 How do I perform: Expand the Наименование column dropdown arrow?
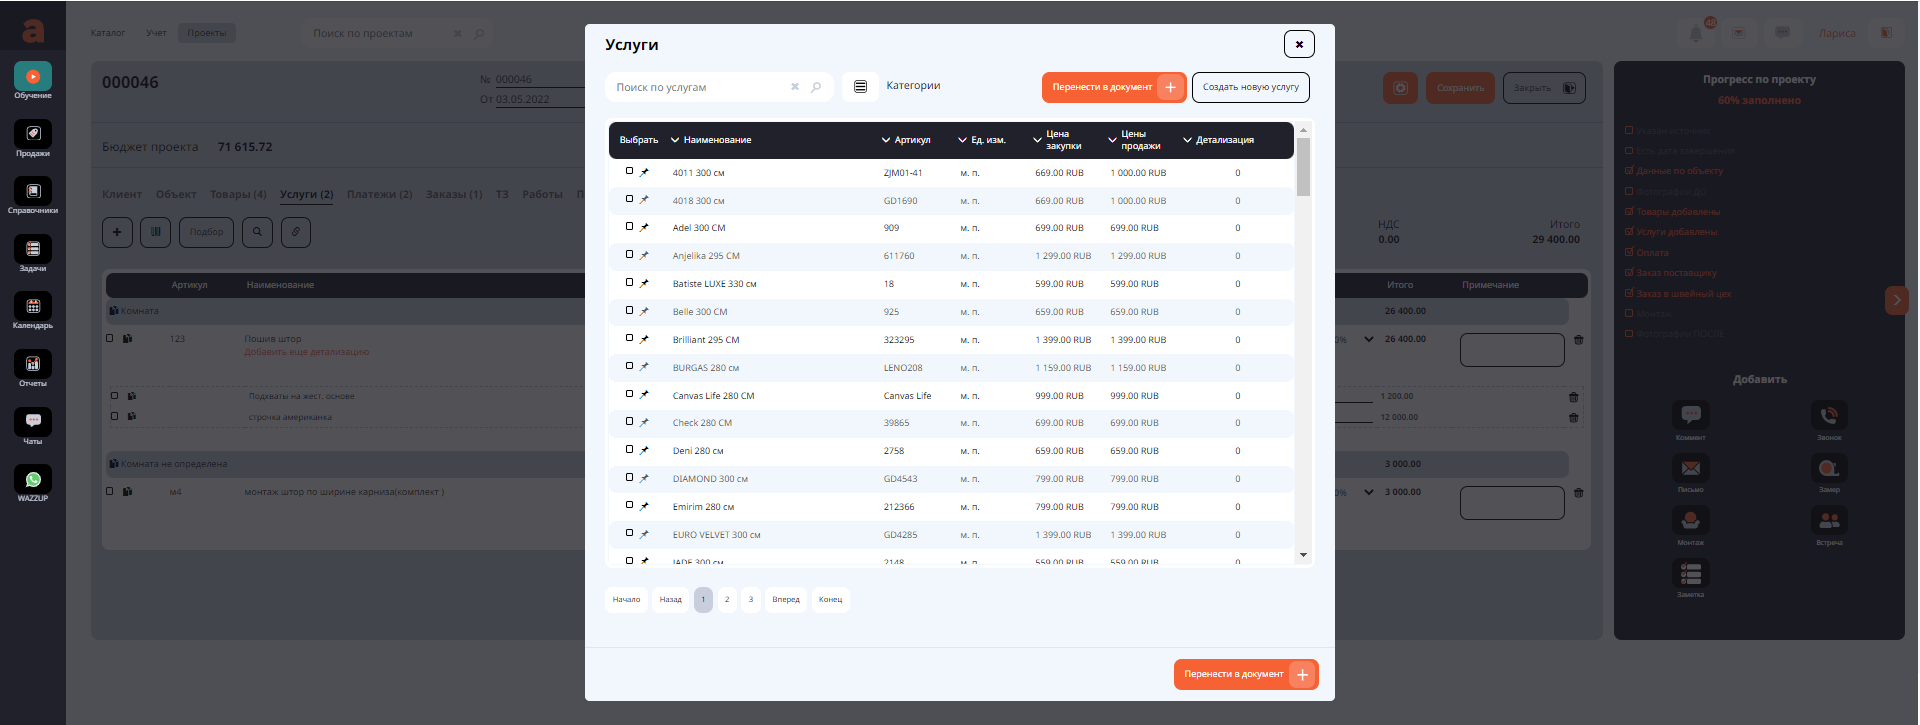675,140
